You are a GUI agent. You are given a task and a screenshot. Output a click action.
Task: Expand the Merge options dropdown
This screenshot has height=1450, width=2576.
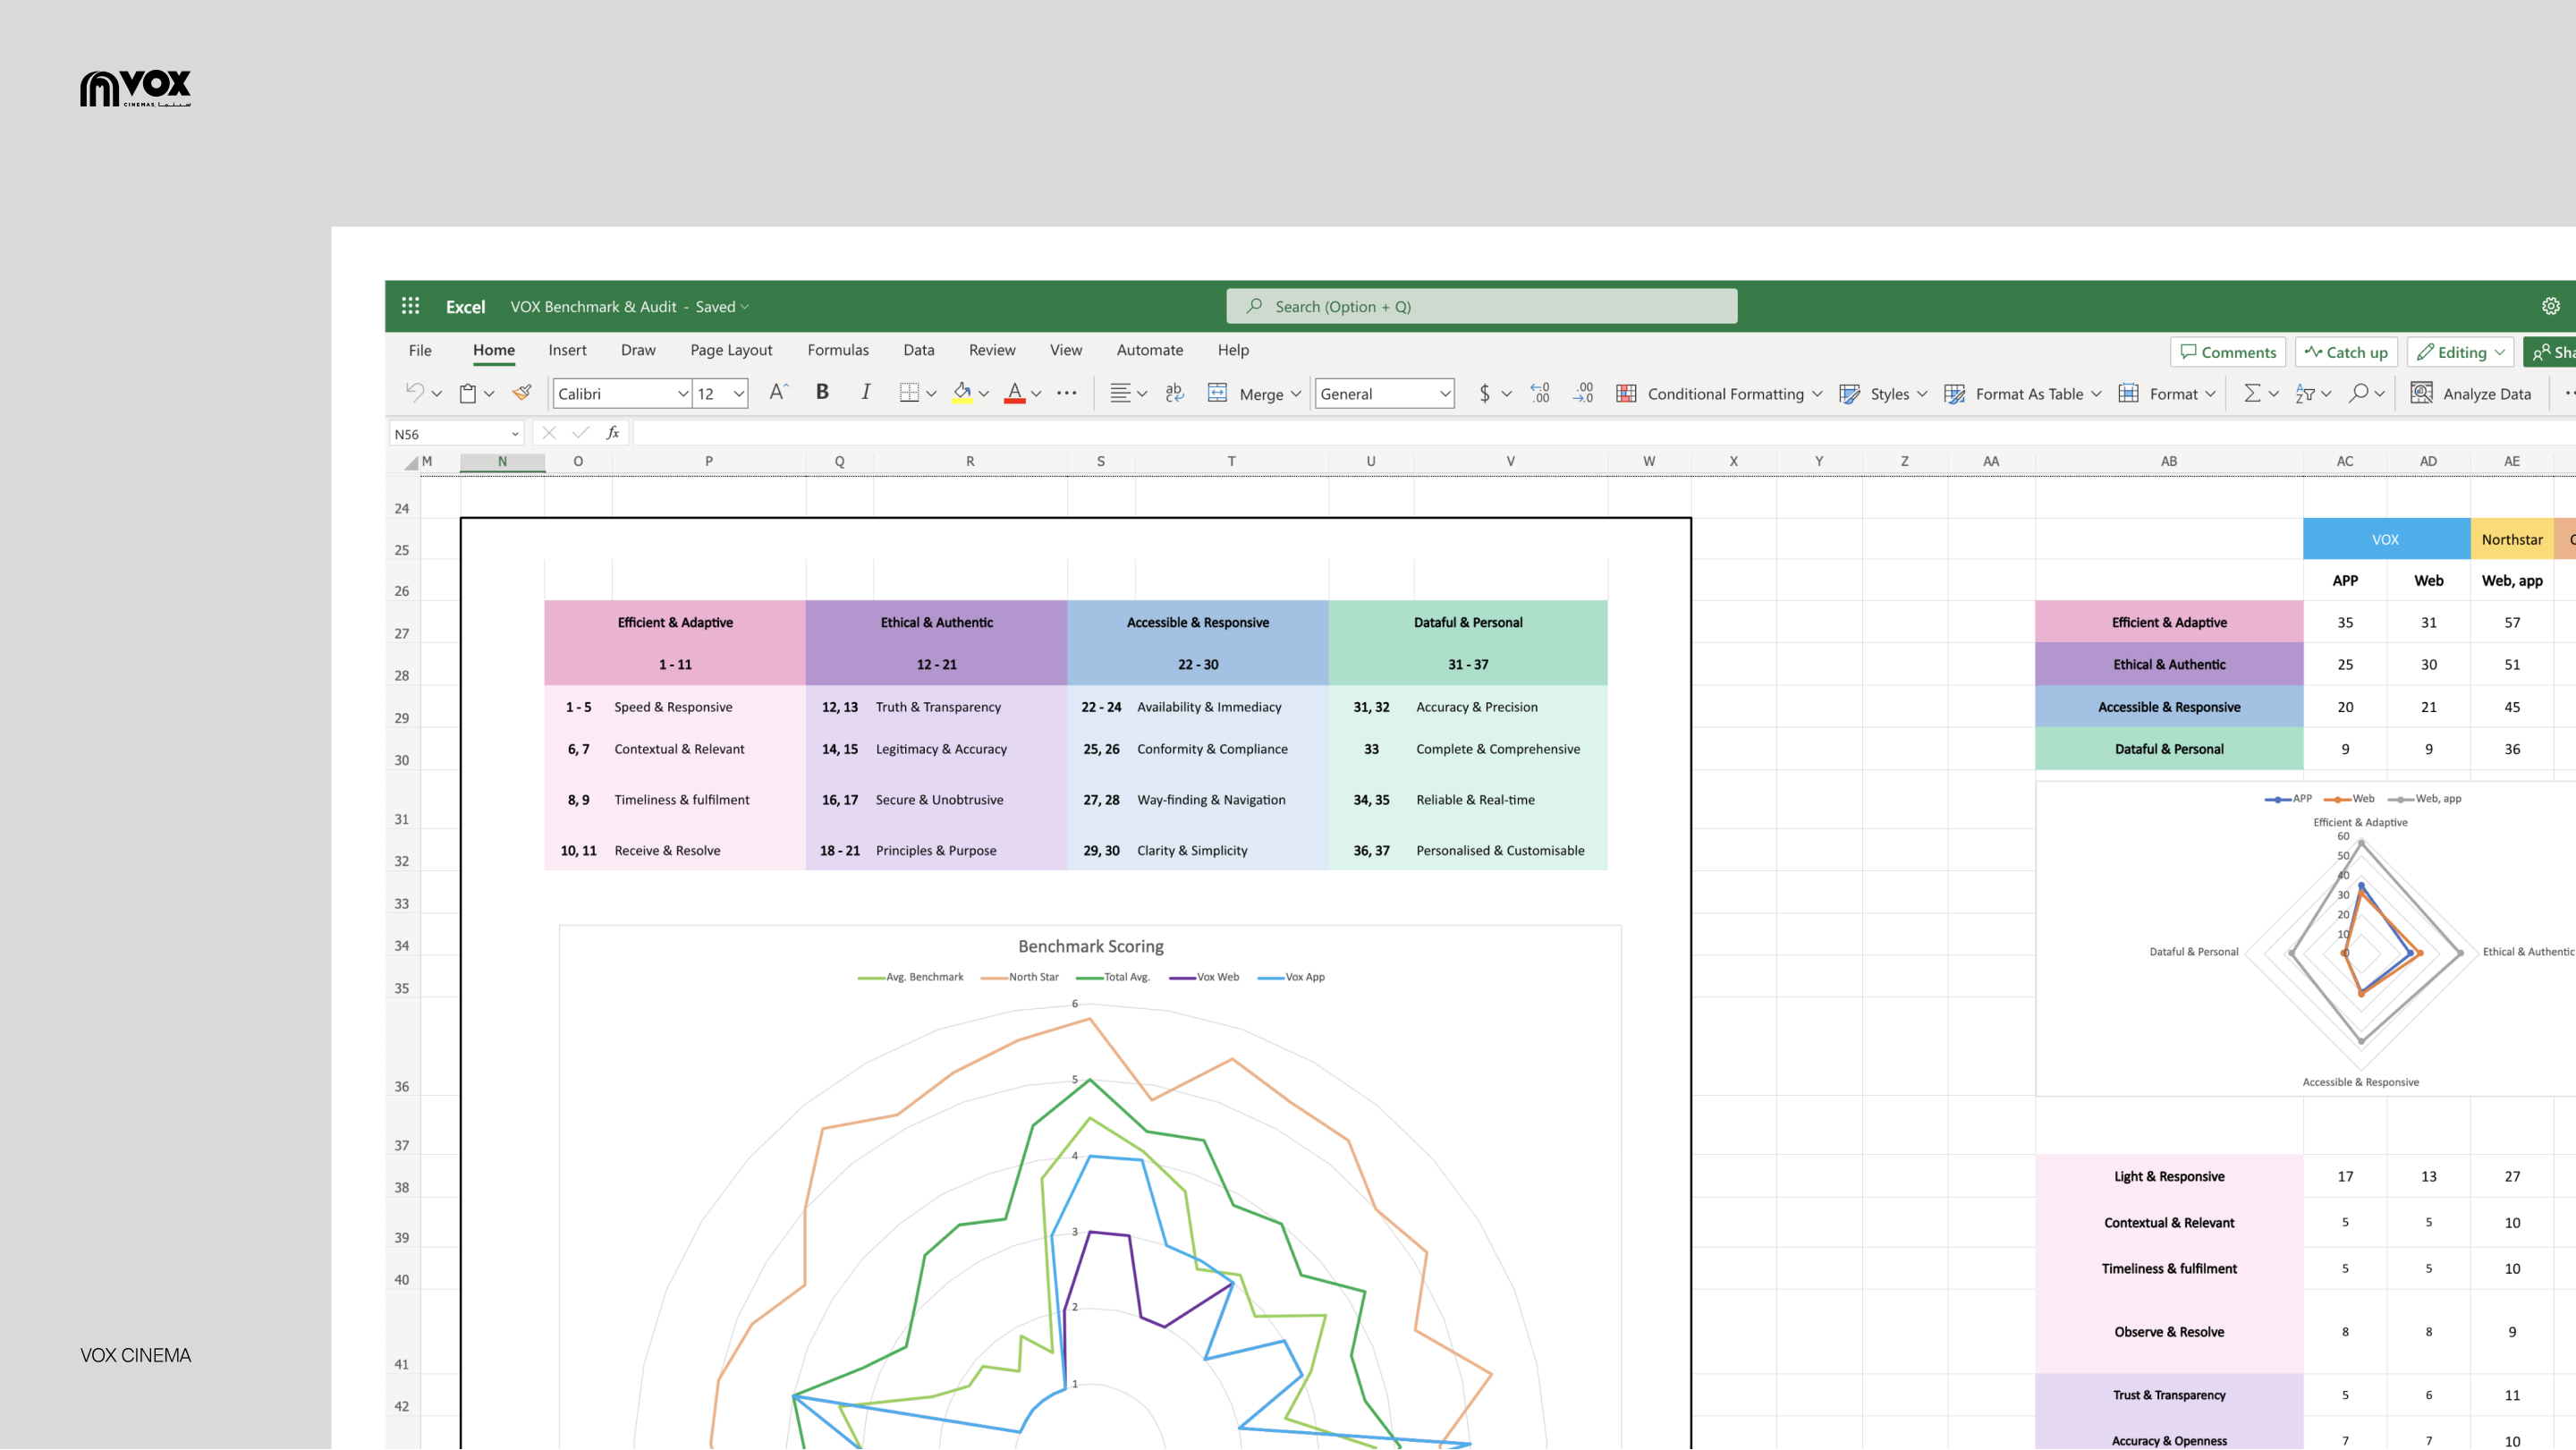click(x=1296, y=394)
